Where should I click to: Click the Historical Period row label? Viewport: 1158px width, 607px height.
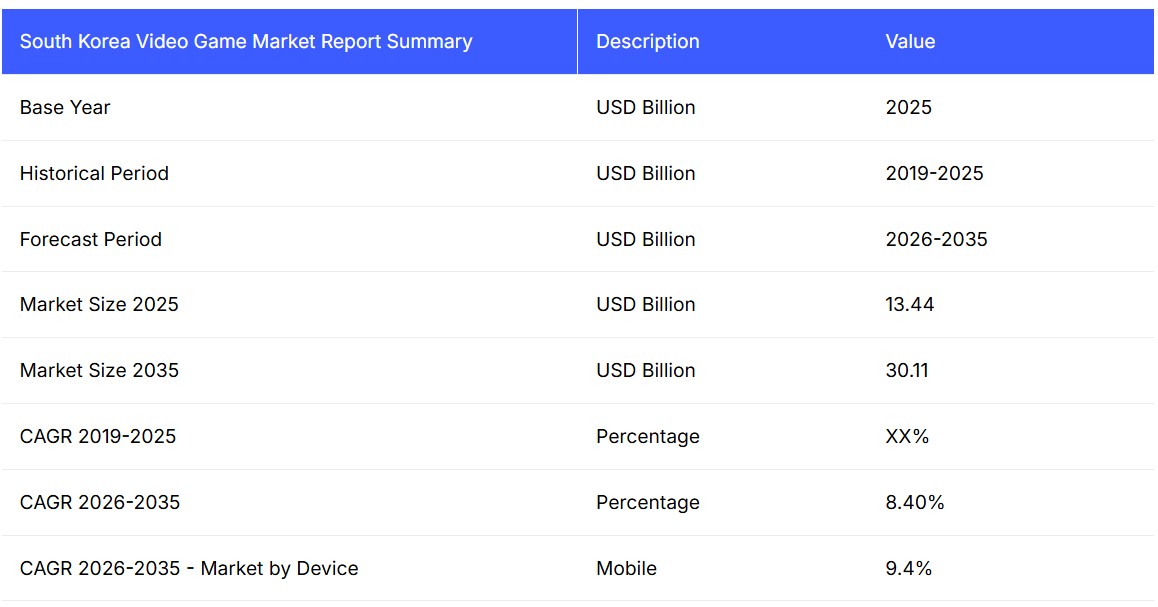tap(94, 174)
